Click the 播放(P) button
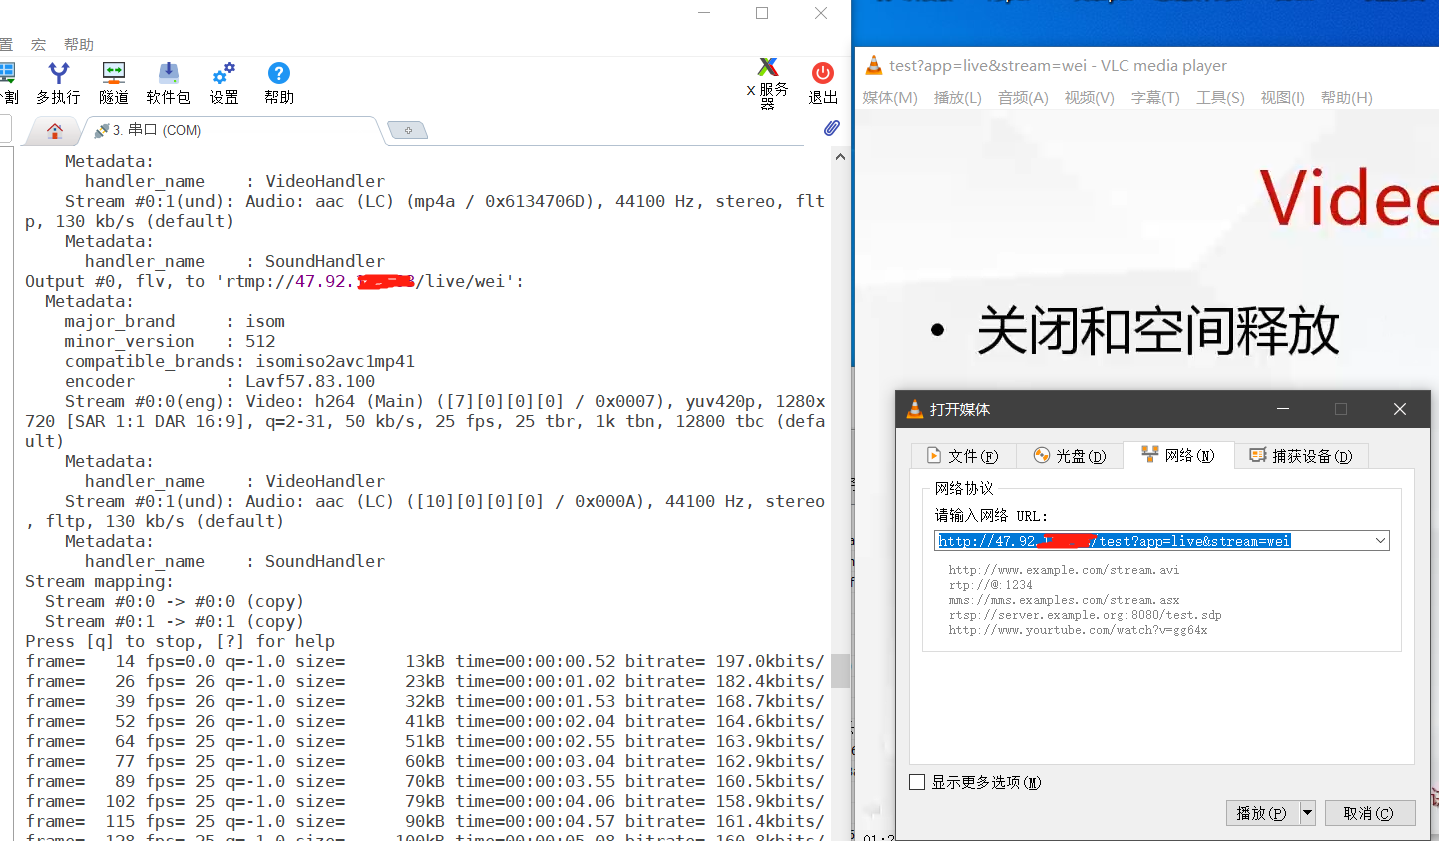This screenshot has width=1439, height=841. coord(1262,813)
